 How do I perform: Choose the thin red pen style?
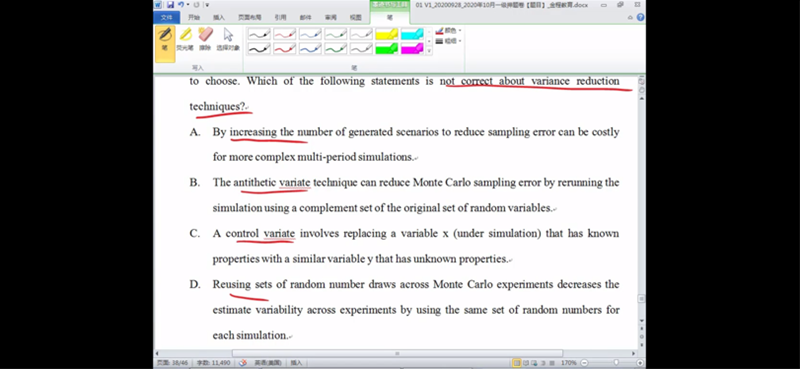[285, 34]
